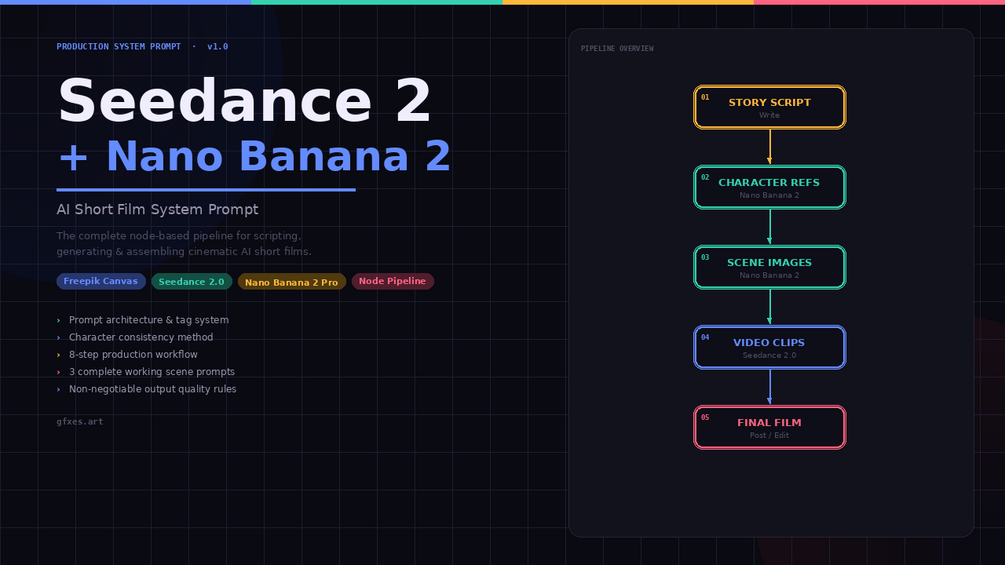This screenshot has width=1005, height=565.
Task: Click 'Prompt architecture & tag system' bullet
Action: point(149,320)
